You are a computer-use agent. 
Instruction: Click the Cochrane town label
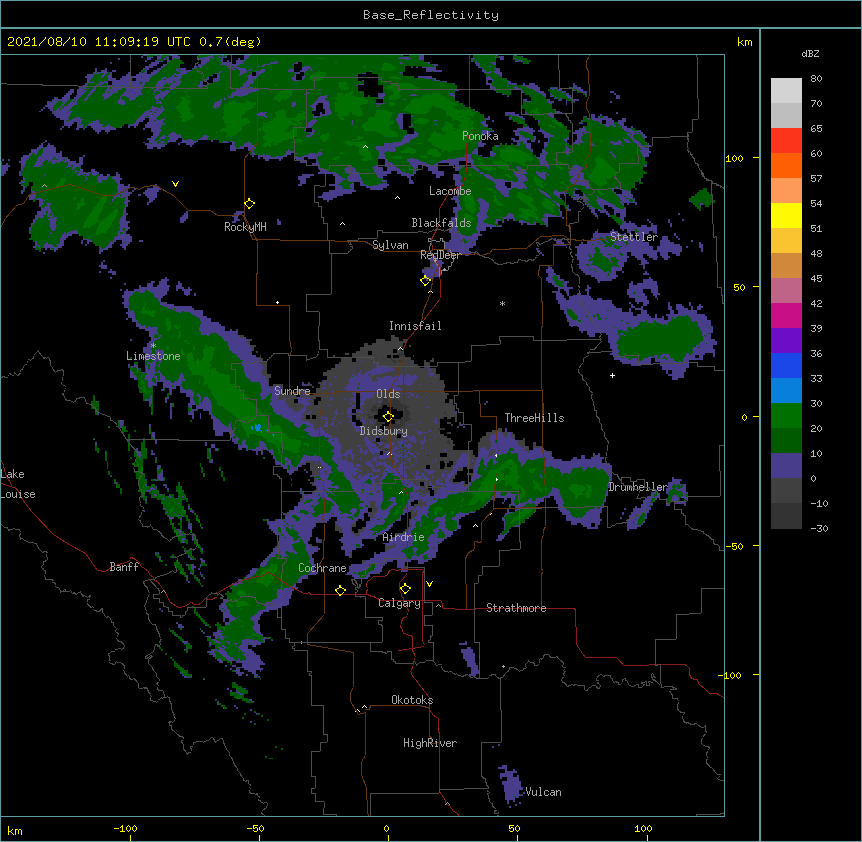[x=322, y=568]
